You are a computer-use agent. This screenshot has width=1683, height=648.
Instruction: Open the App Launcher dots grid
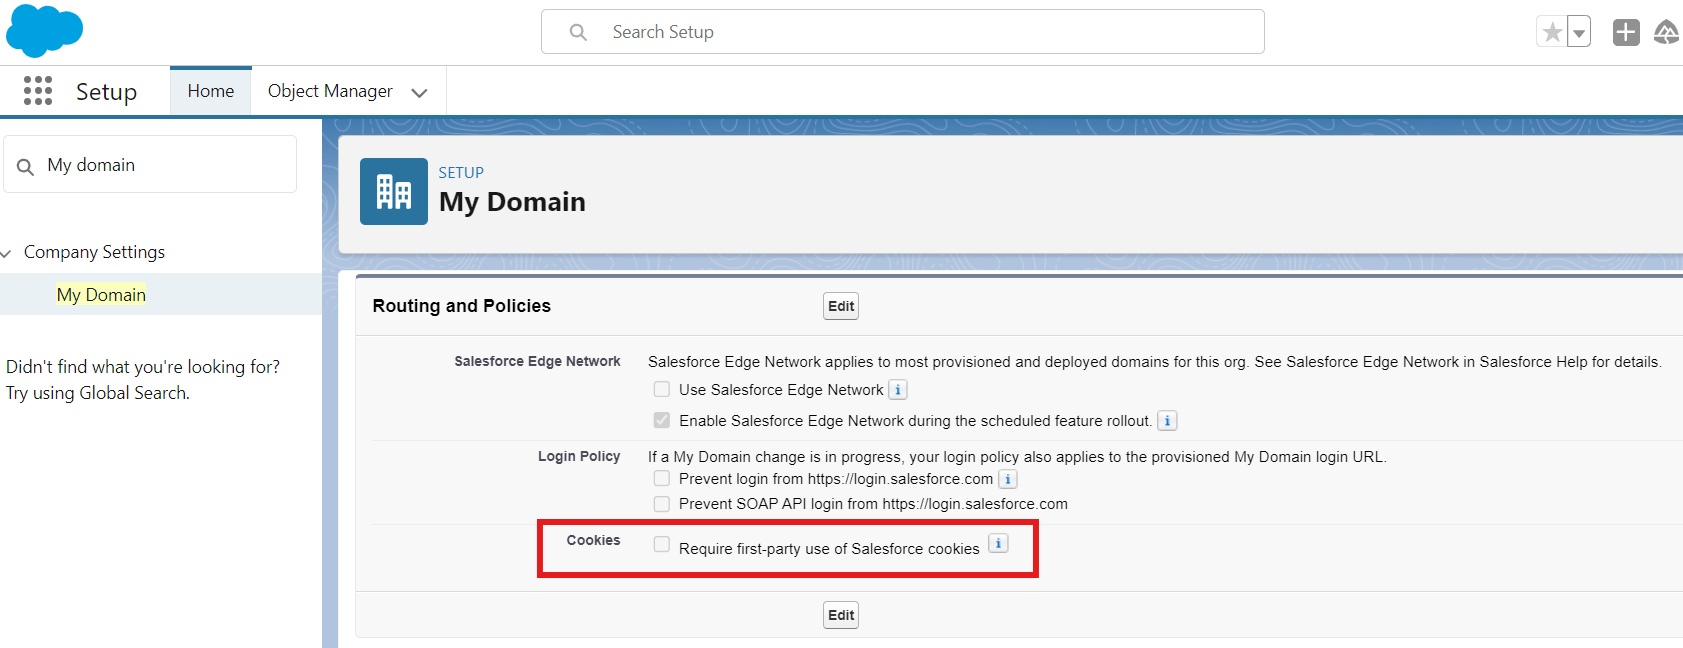point(38,91)
